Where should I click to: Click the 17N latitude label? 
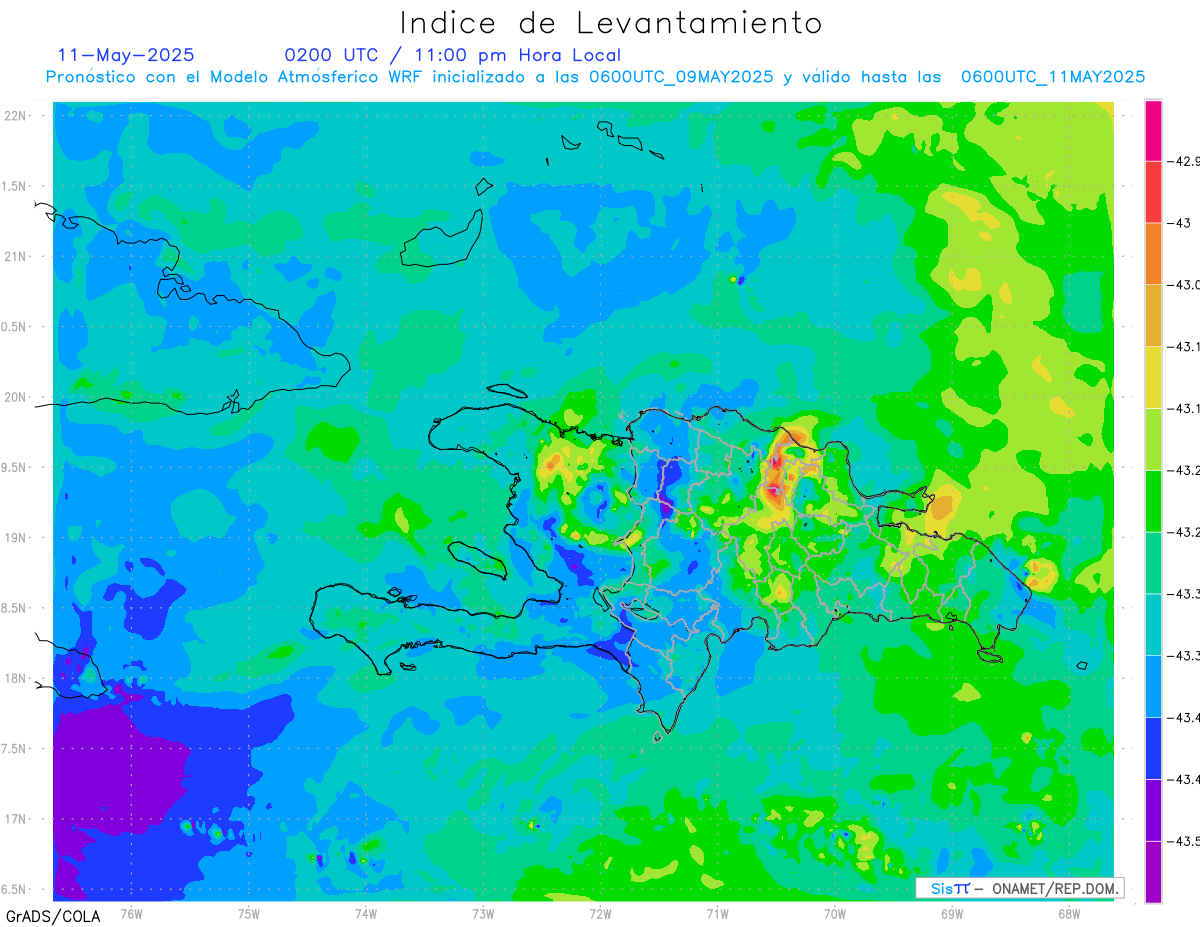(x=15, y=819)
